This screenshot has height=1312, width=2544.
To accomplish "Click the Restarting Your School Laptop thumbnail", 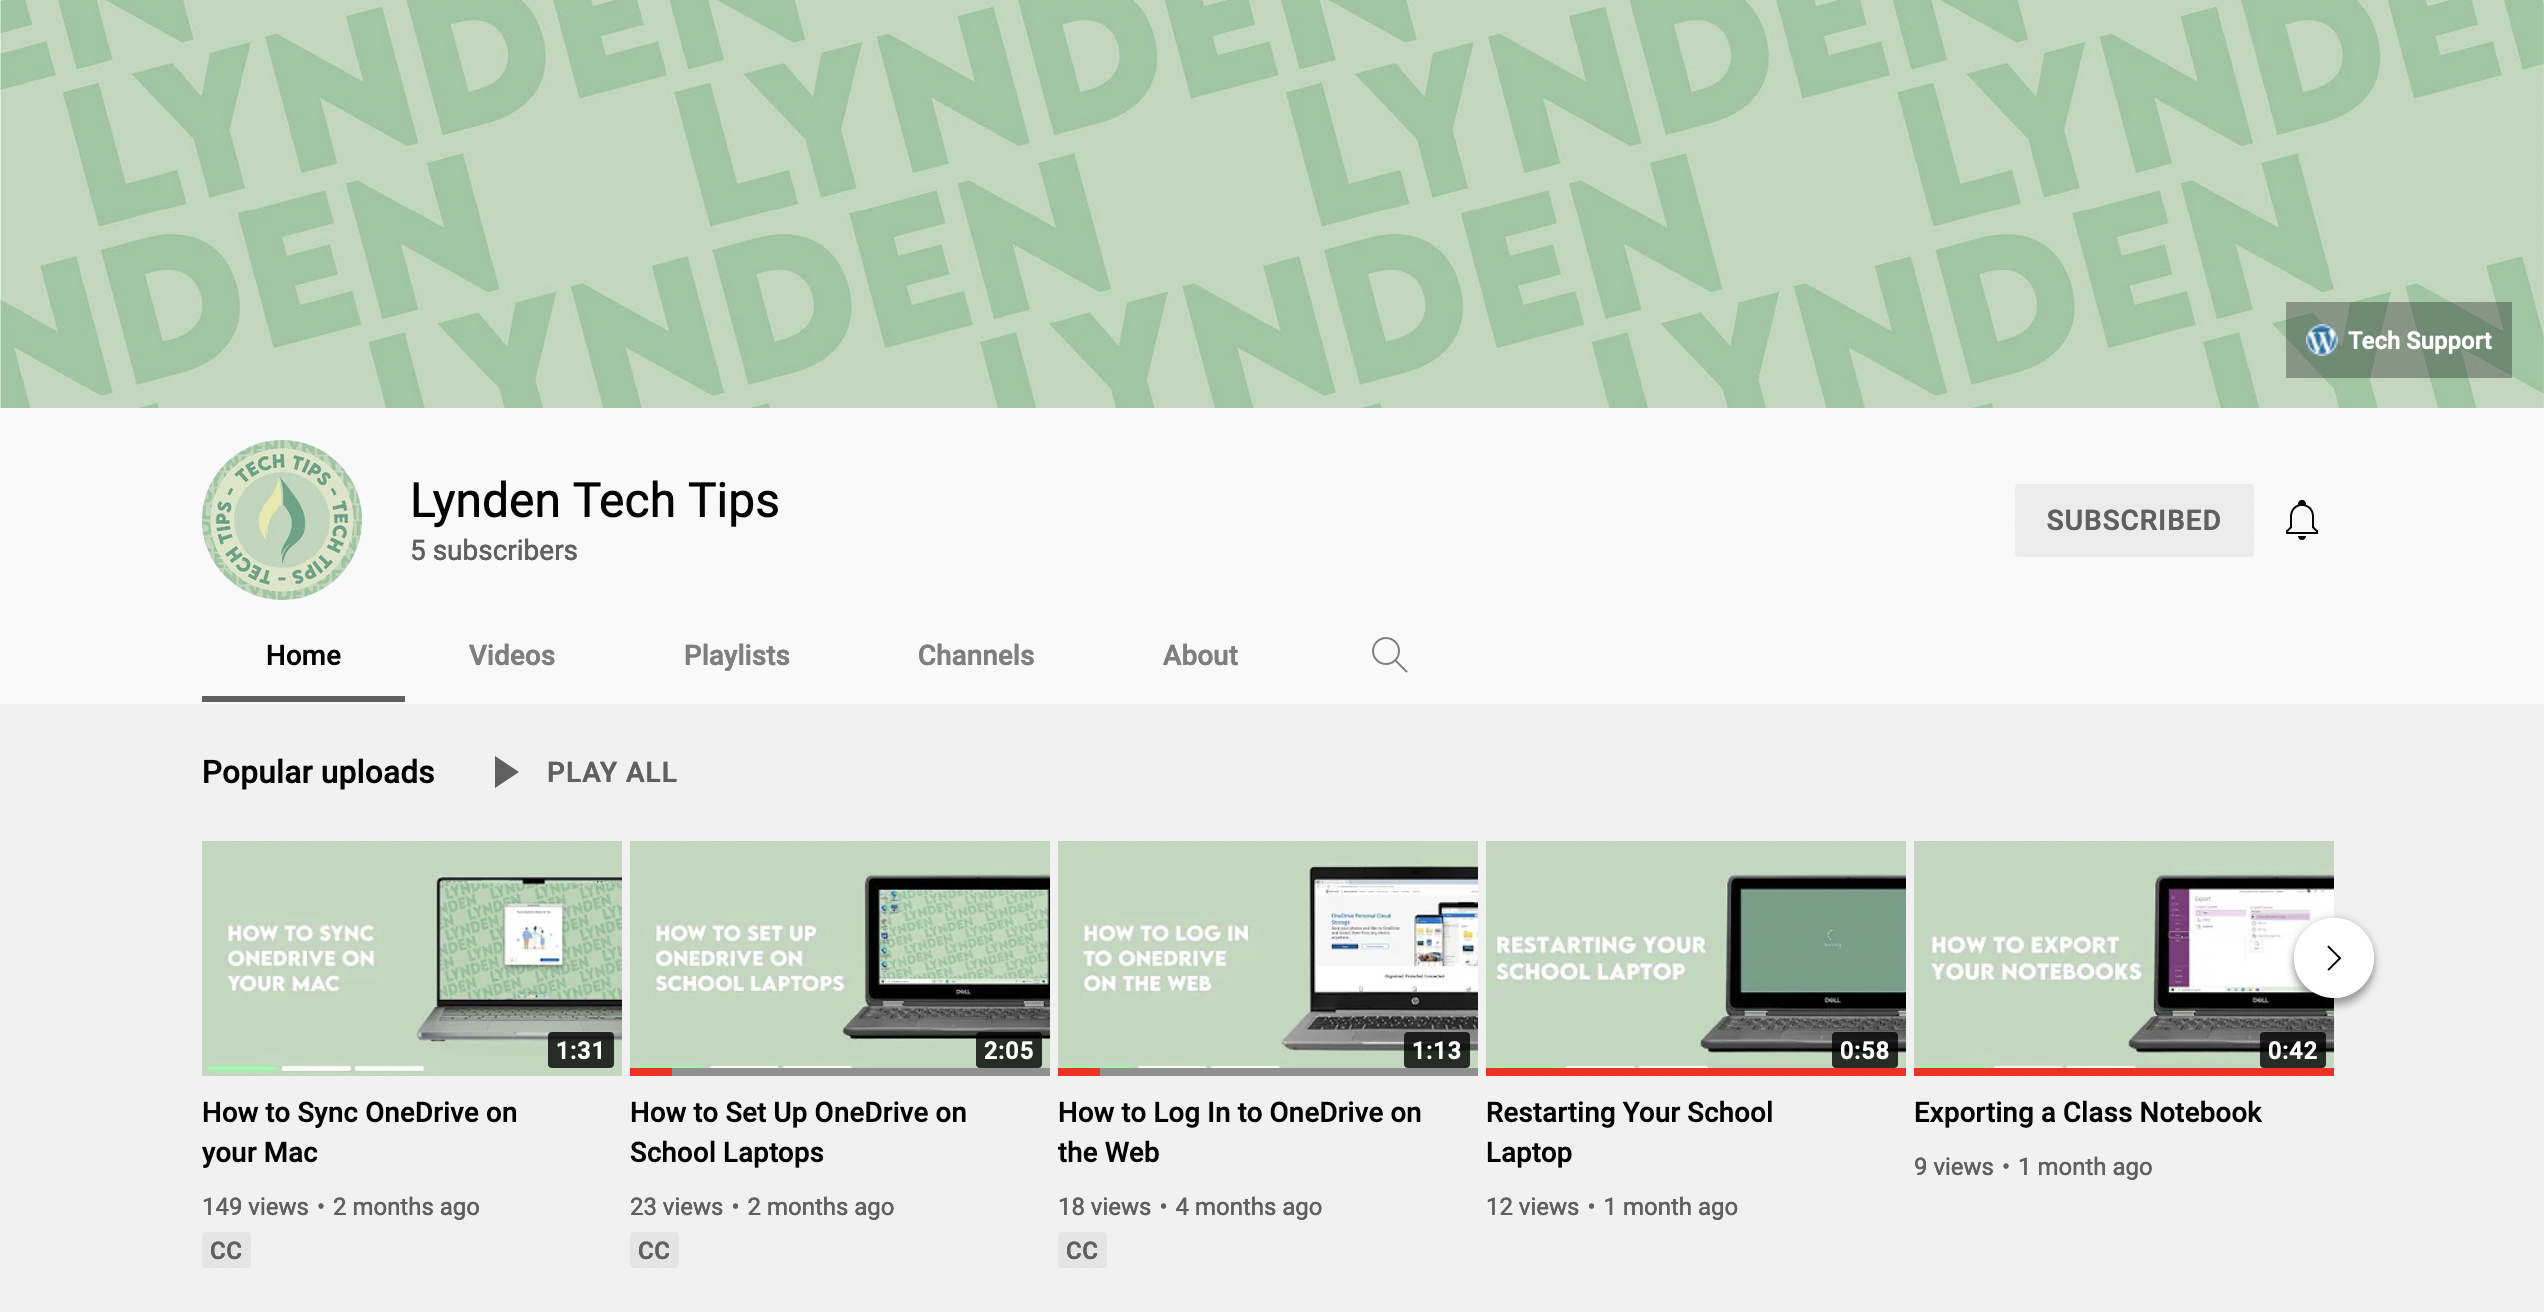I will [1696, 958].
